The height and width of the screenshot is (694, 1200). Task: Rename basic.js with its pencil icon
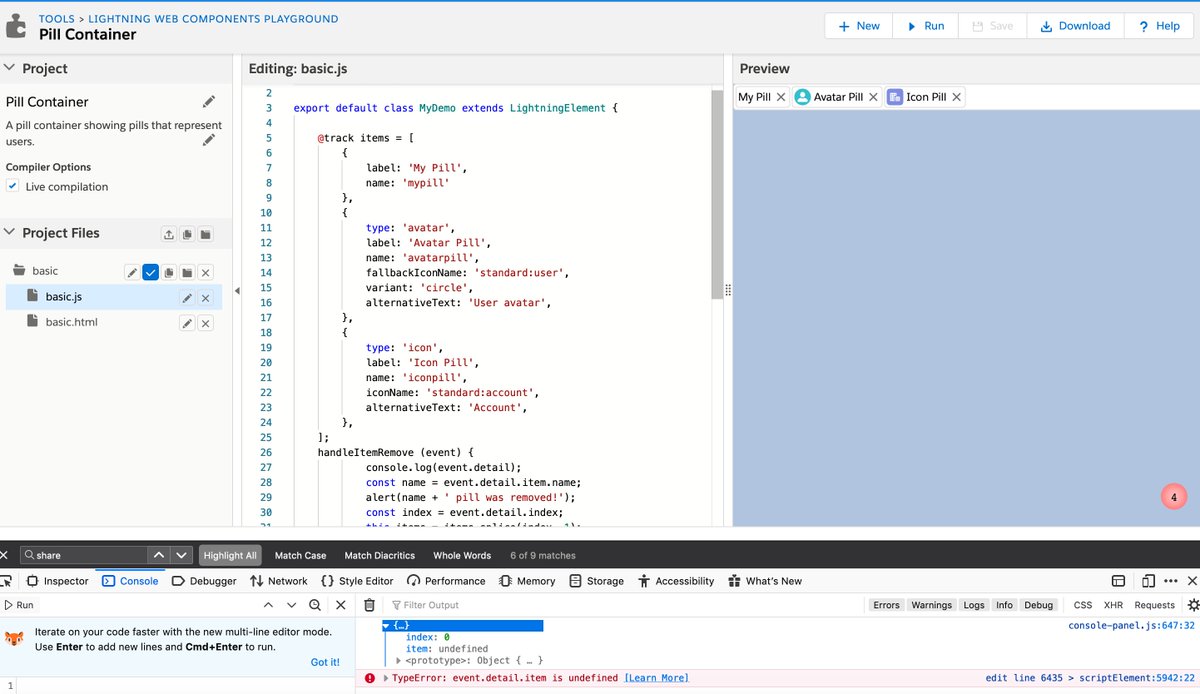pyautogui.click(x=187, y=297)
